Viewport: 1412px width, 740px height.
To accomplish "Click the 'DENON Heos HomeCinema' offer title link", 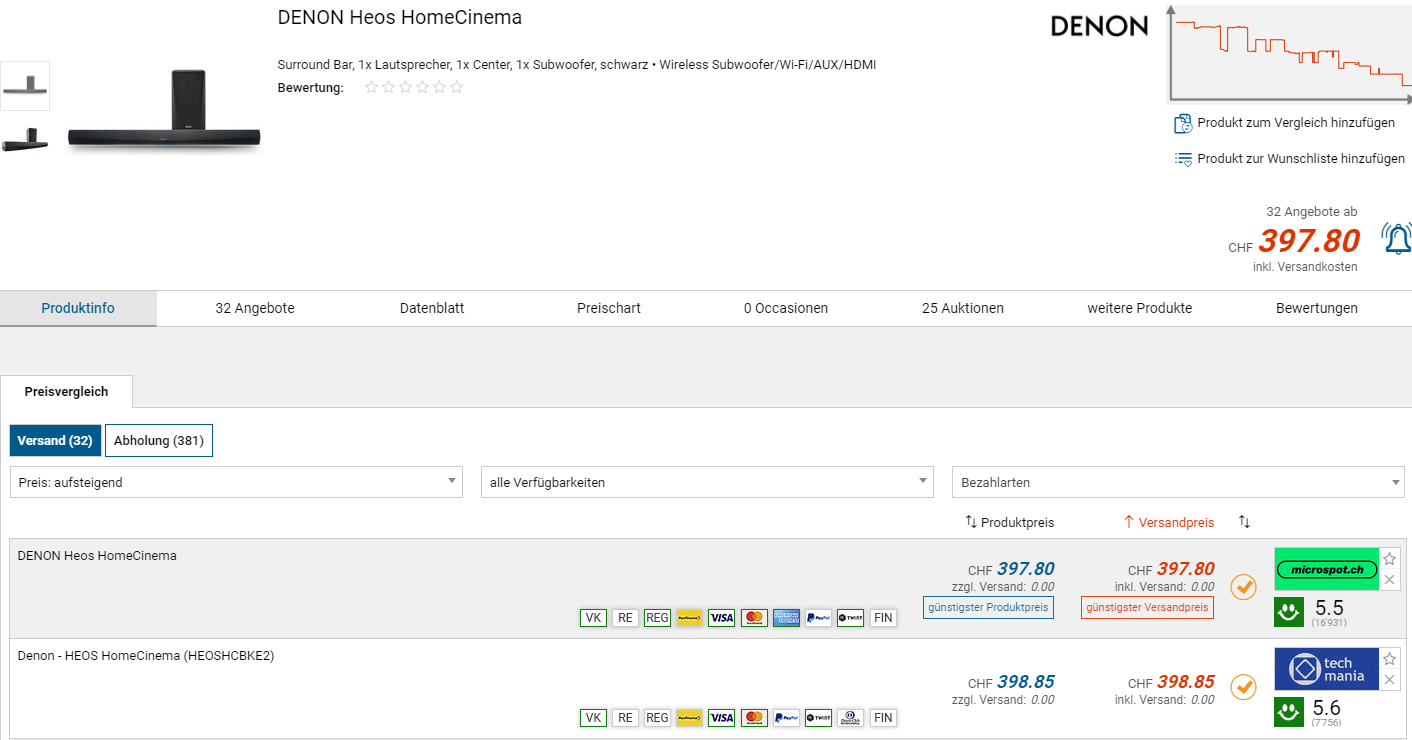I will coord(97,556).
